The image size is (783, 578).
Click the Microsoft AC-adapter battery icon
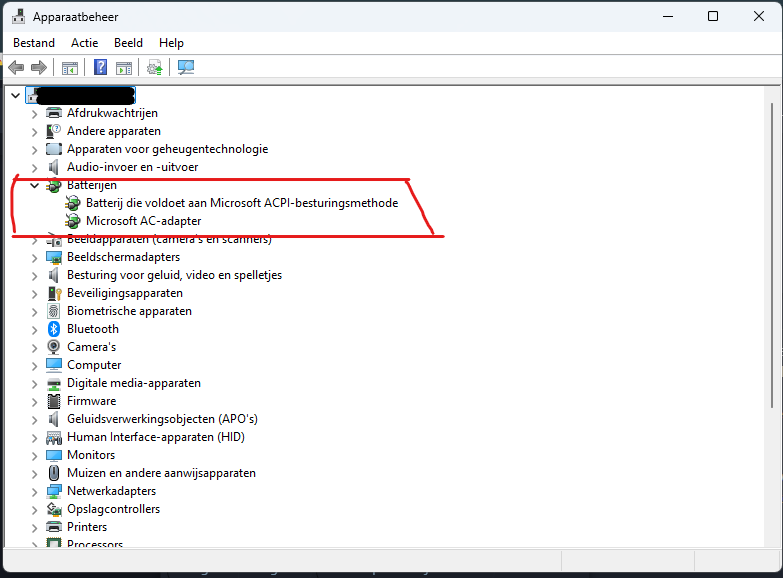click(73, 220)
